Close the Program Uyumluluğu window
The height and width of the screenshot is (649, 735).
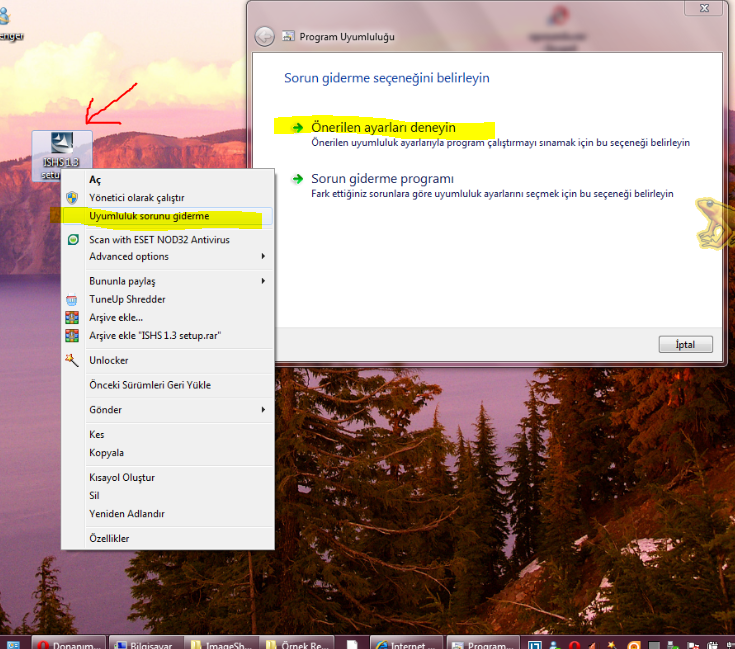(703, 8)
